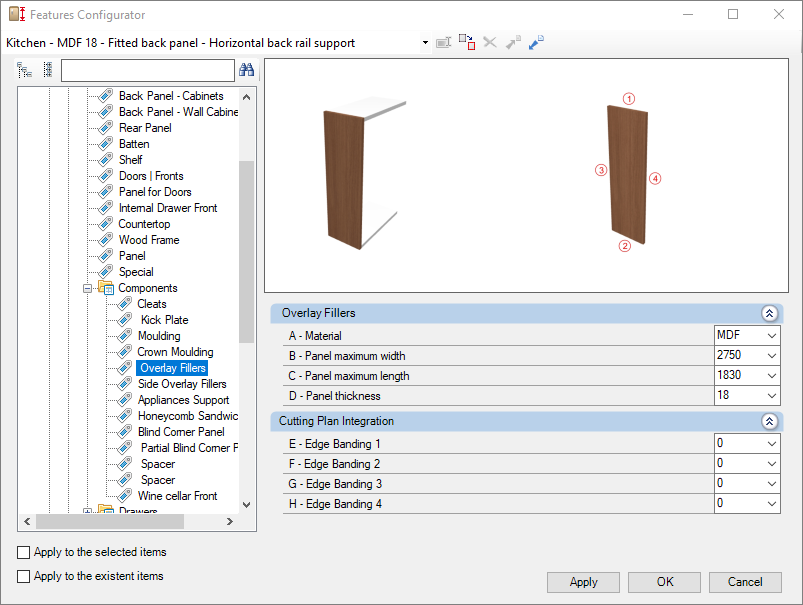Select Internal Drawer Front tree item

[168, 207]
